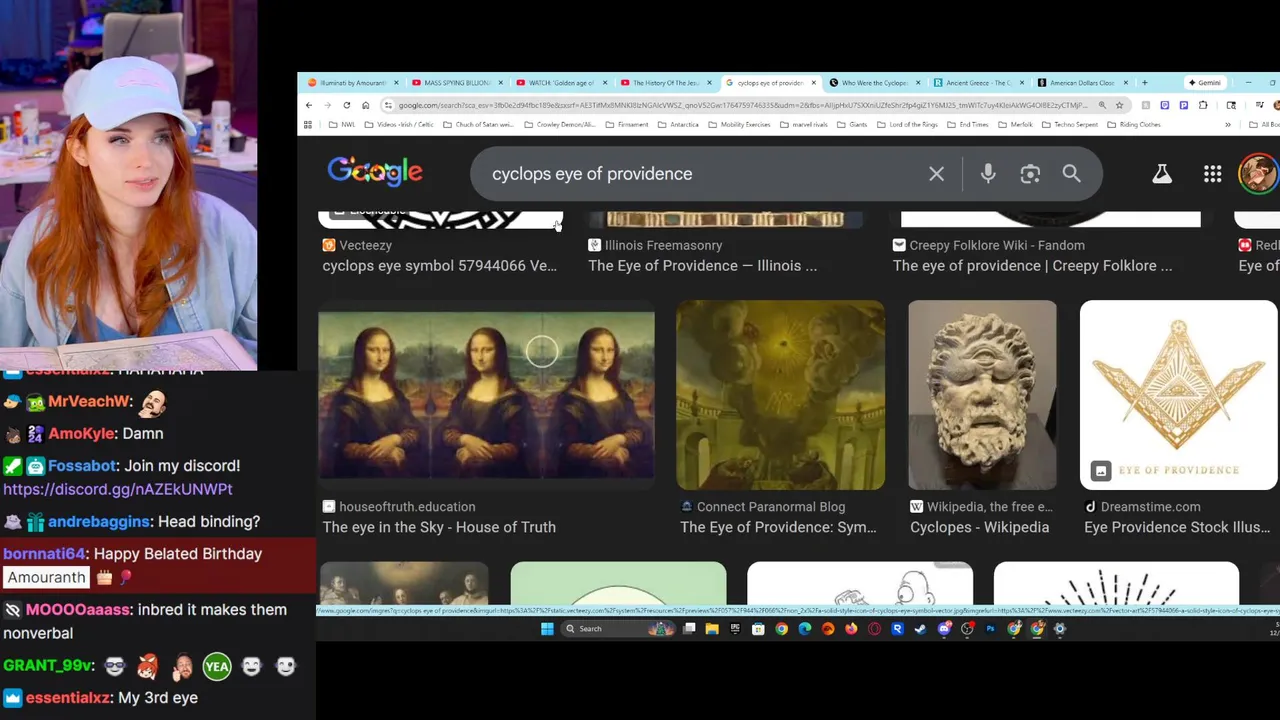Open Chuch of Satan bookmarks folder

tap(479, 125)
